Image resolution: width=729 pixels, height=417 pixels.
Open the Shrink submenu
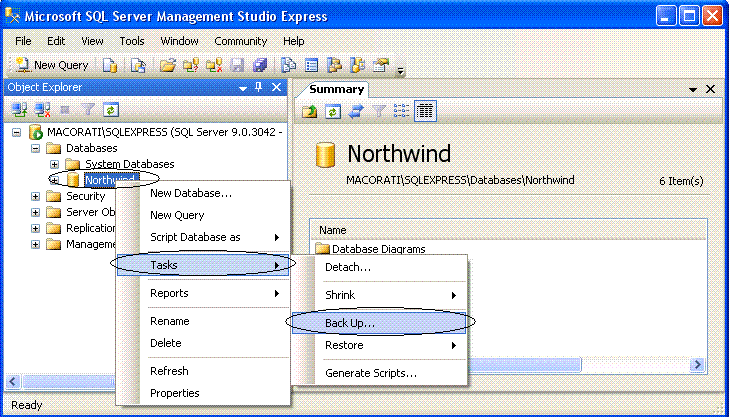point(379,295)
